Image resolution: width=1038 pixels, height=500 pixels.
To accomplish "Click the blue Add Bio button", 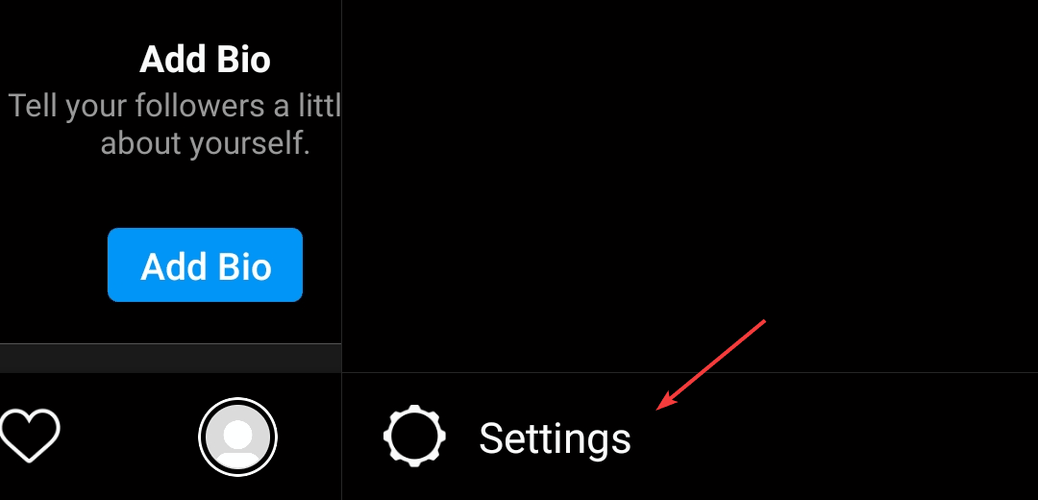I will (205, 265).
